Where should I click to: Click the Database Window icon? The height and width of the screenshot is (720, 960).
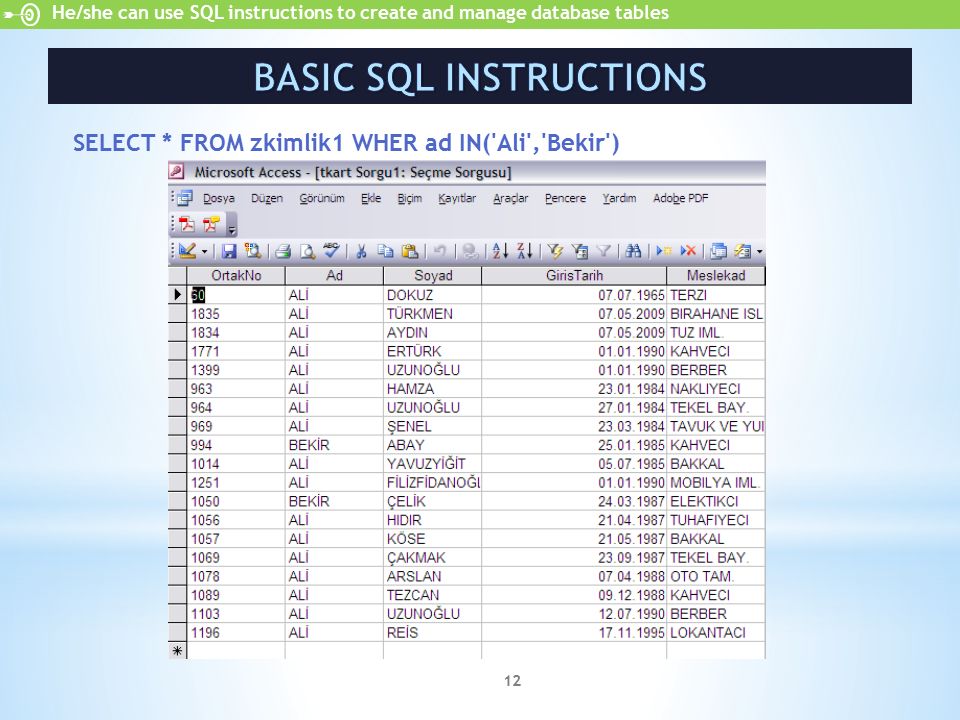(718, 251)
